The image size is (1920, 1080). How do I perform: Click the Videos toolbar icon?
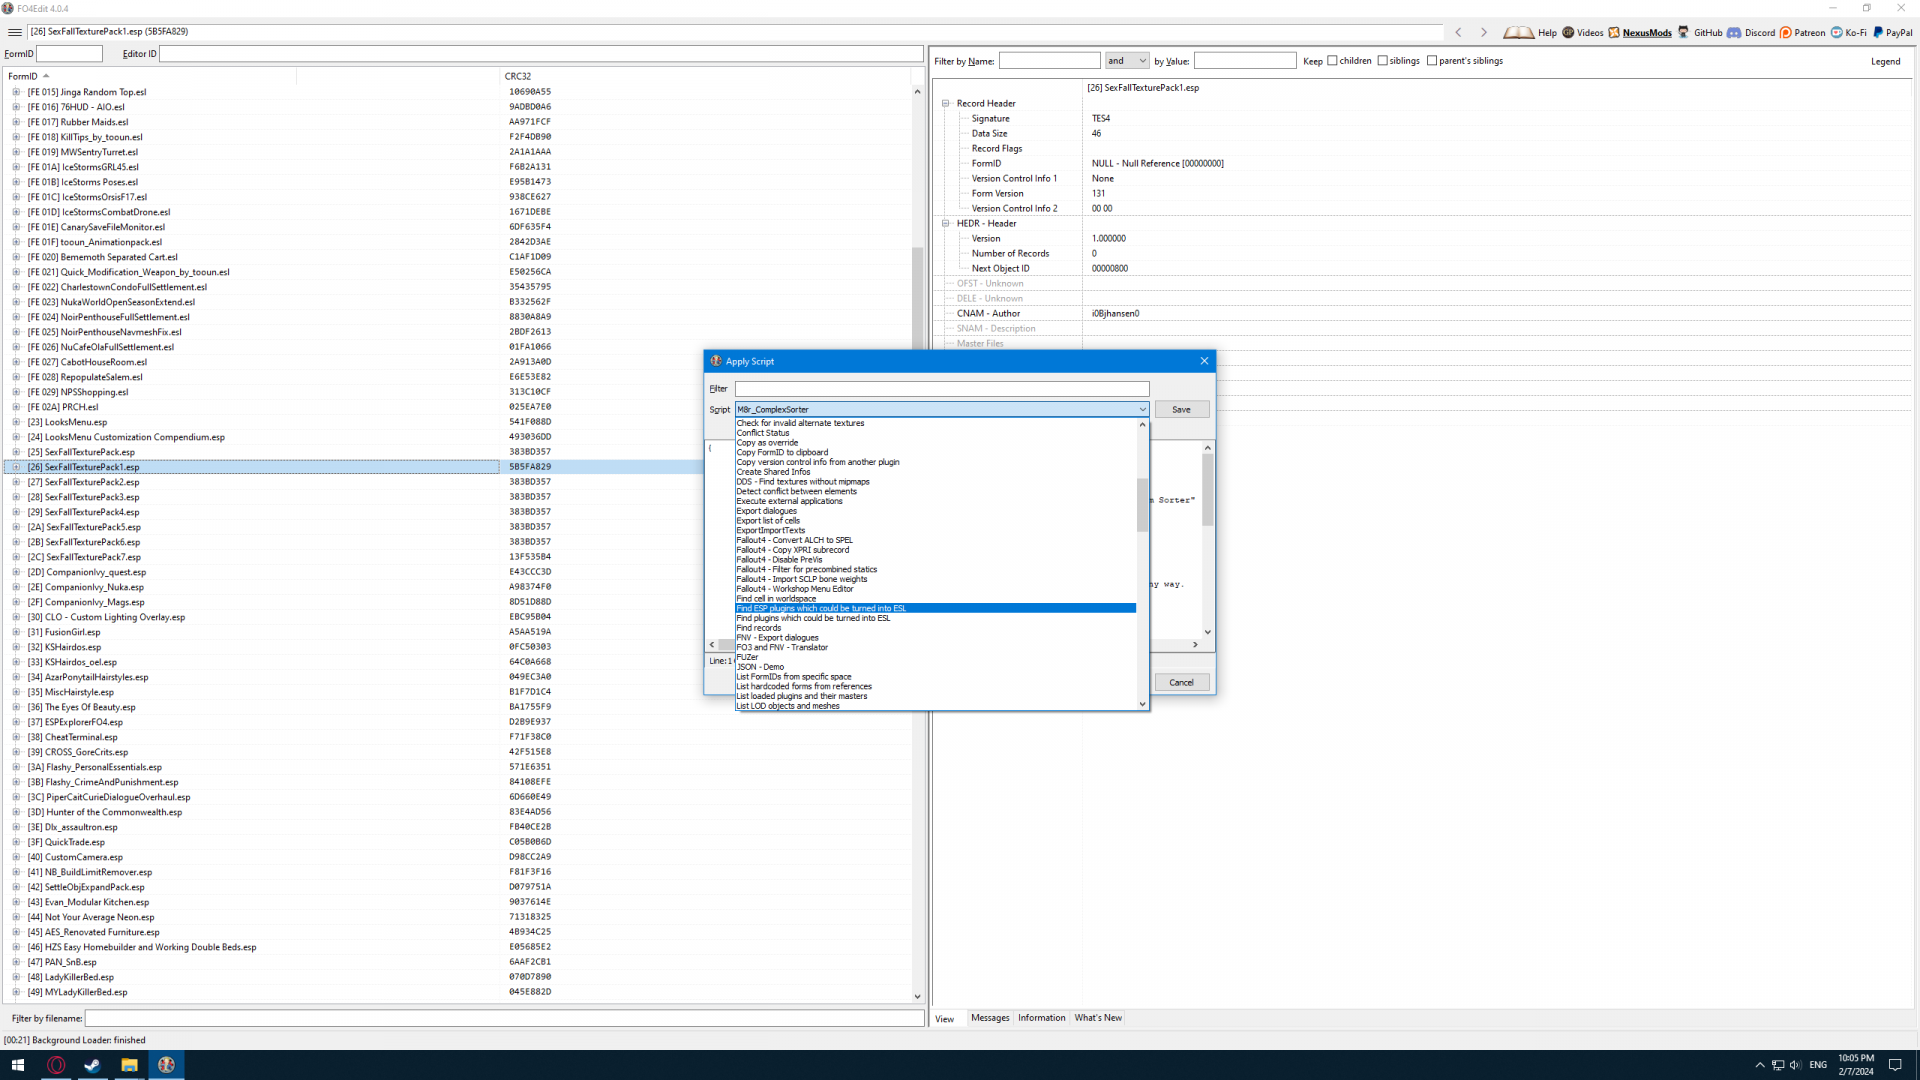tap(1568, 32)
